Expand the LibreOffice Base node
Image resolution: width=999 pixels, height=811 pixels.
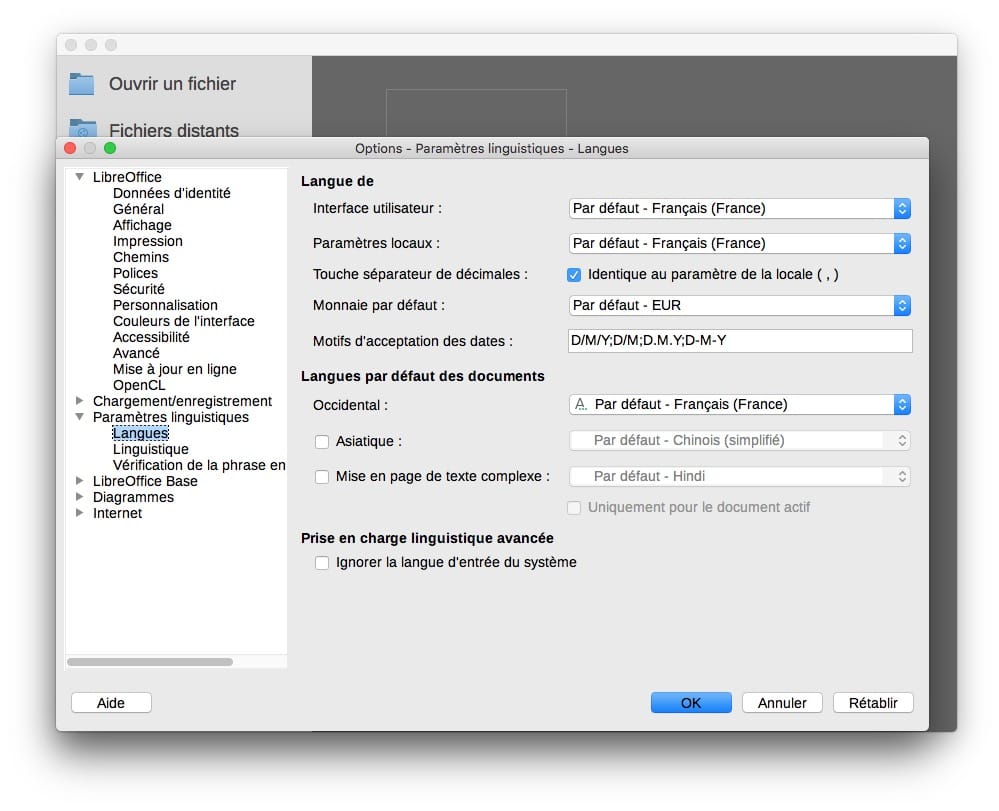coord(80,480)
